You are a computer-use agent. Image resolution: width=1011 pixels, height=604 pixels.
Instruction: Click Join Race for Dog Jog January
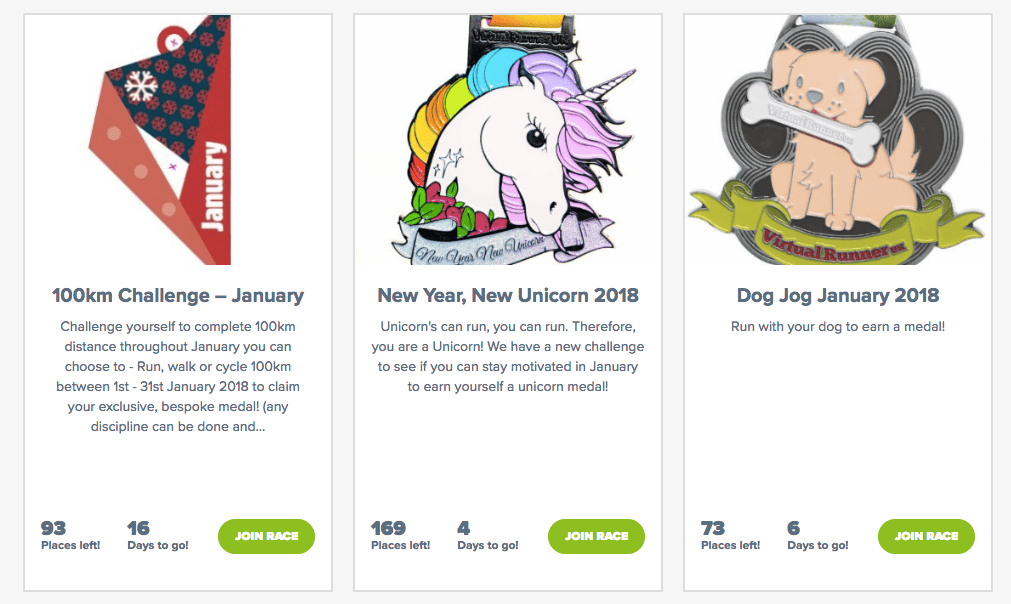pos(927,536)
